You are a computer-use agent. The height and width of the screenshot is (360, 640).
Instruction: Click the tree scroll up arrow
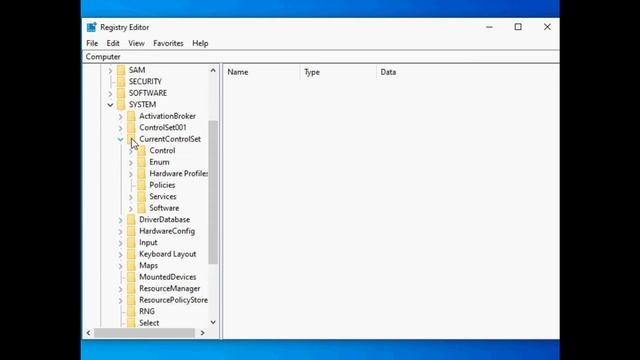[213, 70]
